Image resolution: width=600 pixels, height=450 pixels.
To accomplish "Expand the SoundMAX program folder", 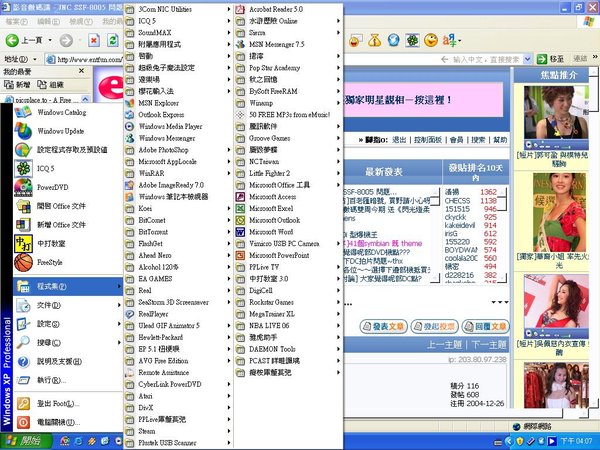I will (x=179, y=33).
